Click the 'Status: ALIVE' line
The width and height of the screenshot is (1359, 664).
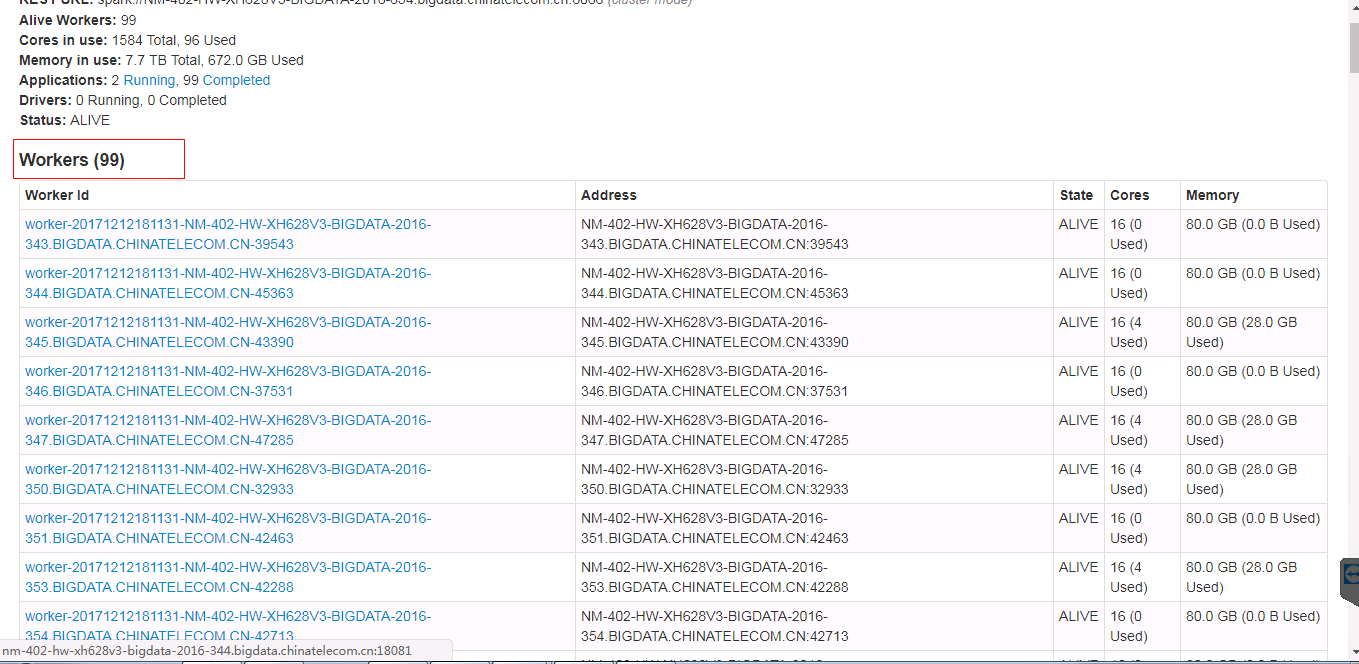pos(65,120)
